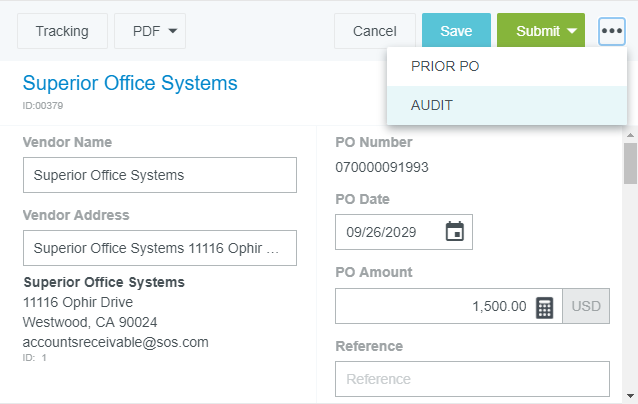
Task: Edit the PO Date text field
Action: coord(388,232)
